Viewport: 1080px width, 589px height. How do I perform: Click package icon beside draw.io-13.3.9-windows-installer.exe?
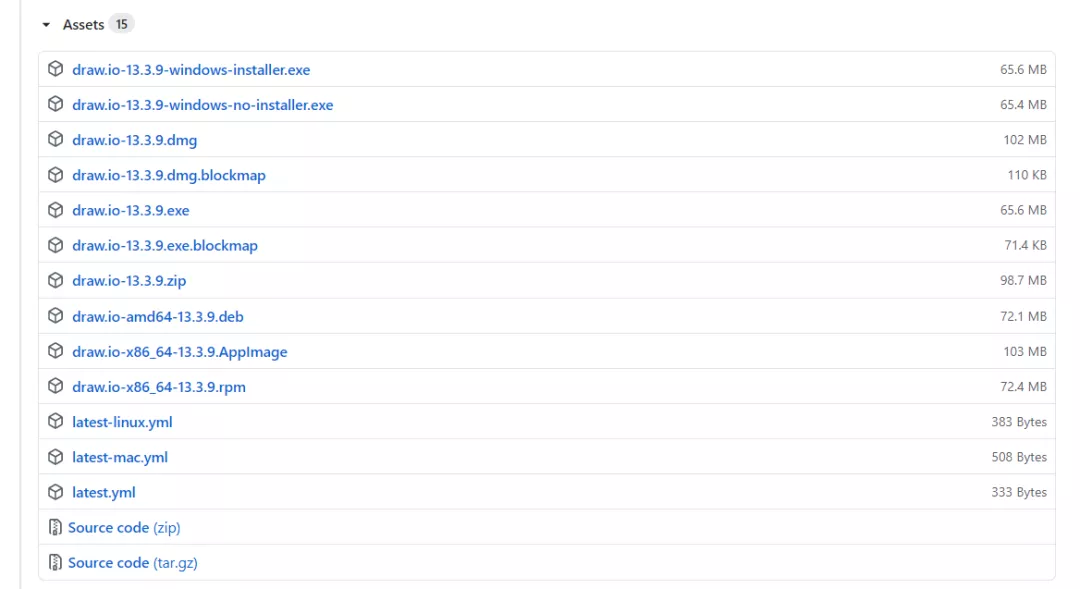[56, 69]
